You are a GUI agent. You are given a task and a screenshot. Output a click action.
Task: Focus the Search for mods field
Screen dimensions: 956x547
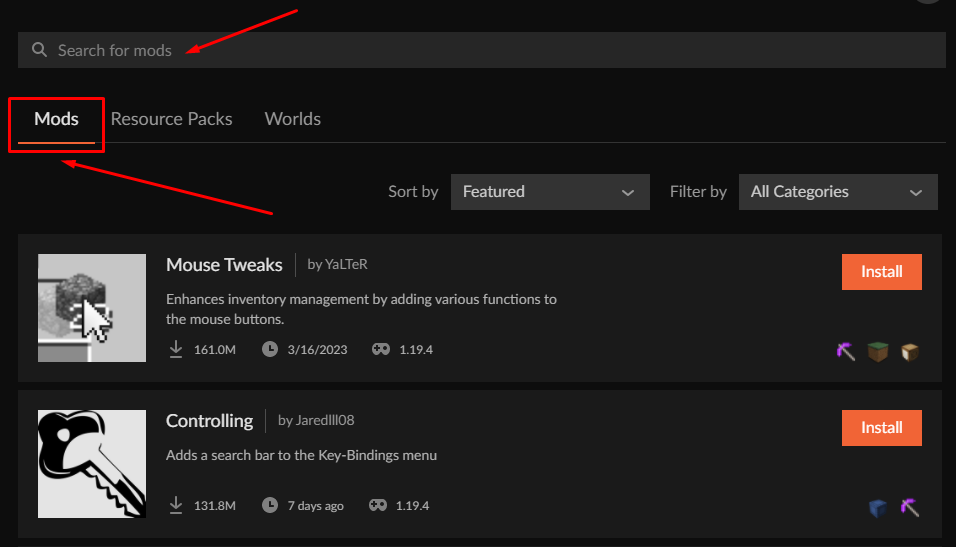point(480,50)
